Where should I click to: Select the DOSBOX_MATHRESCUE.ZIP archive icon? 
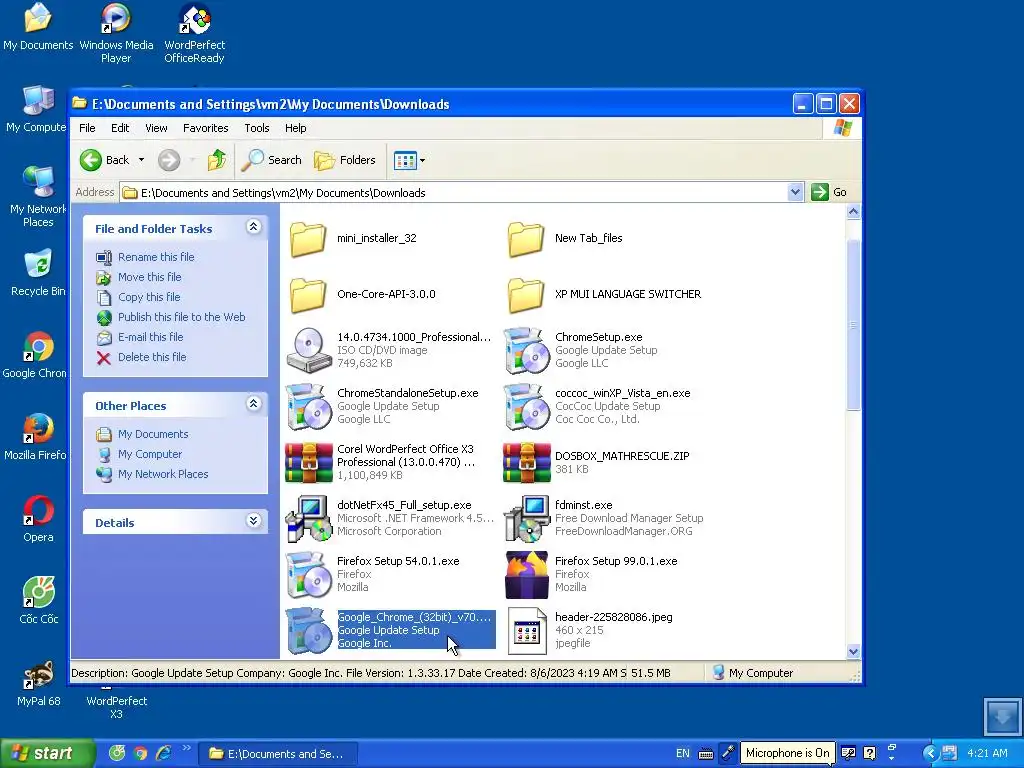526,462
